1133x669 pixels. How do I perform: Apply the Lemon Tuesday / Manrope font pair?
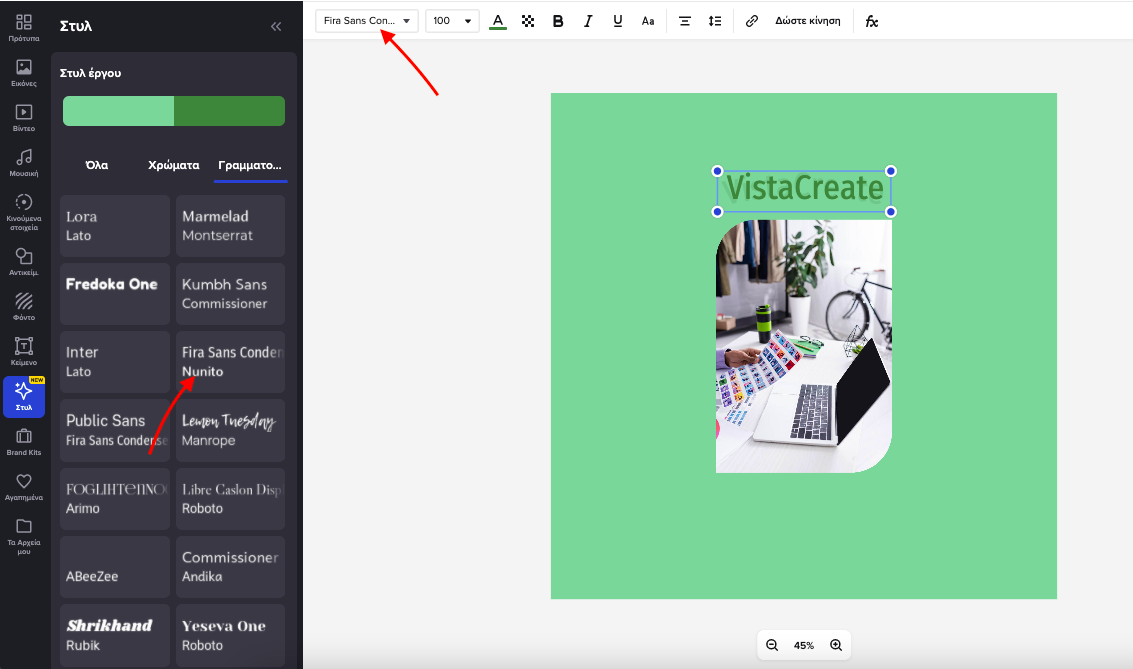tap(231, 430)
